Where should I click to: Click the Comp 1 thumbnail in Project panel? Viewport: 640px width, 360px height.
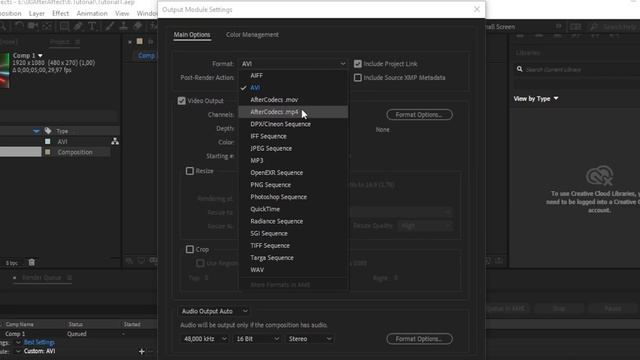4,70
